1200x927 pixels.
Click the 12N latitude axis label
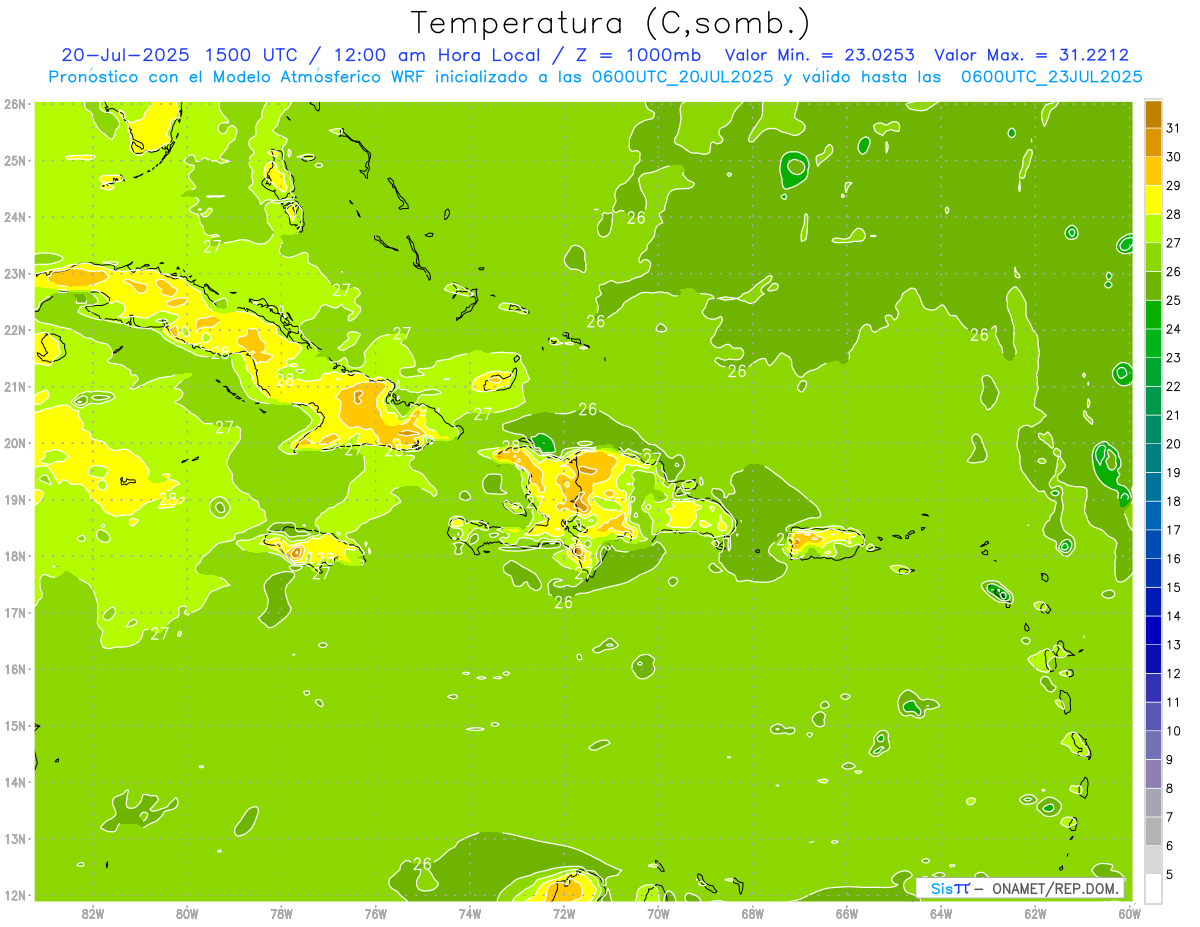(15, 895)
